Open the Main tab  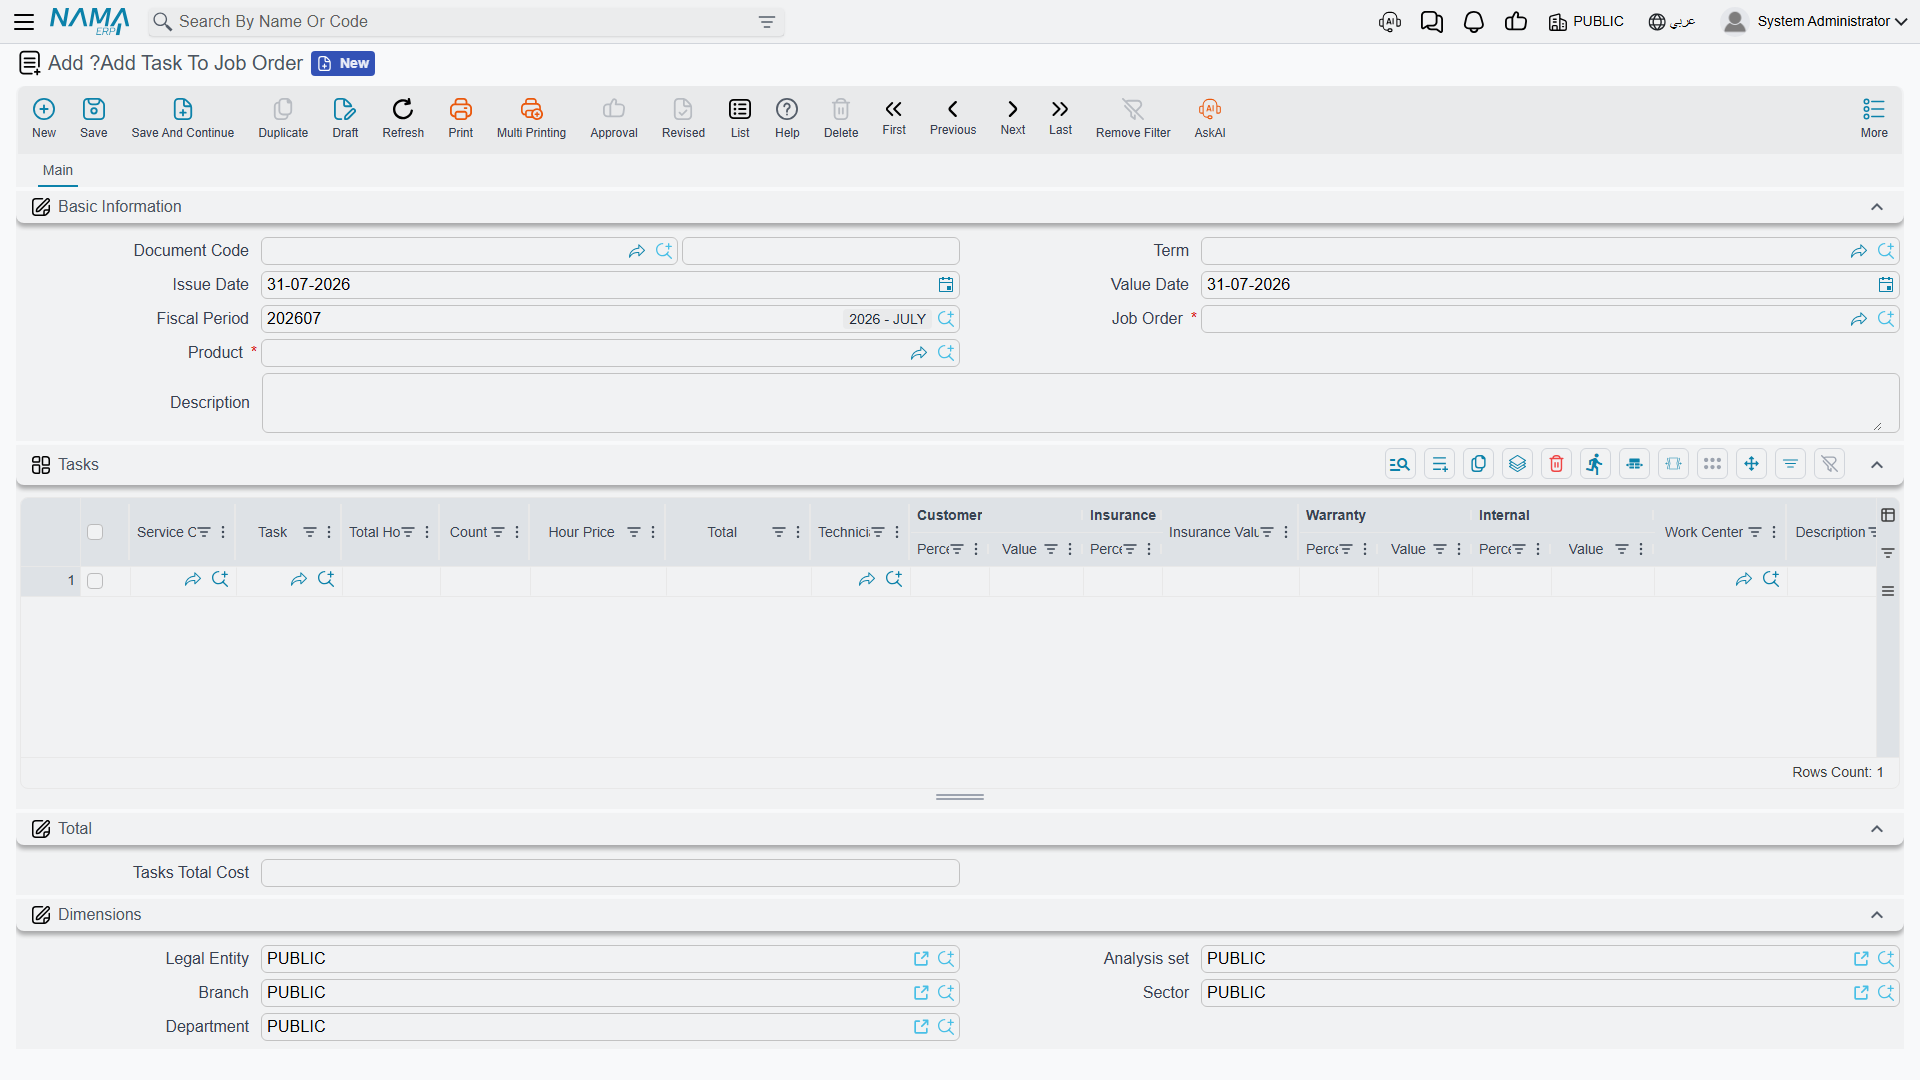[58, 171]
